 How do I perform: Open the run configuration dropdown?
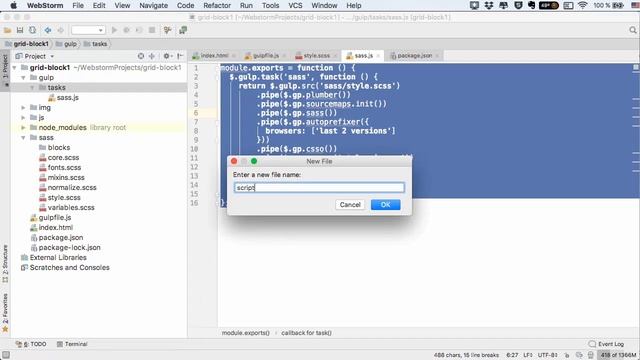(88, 30)
